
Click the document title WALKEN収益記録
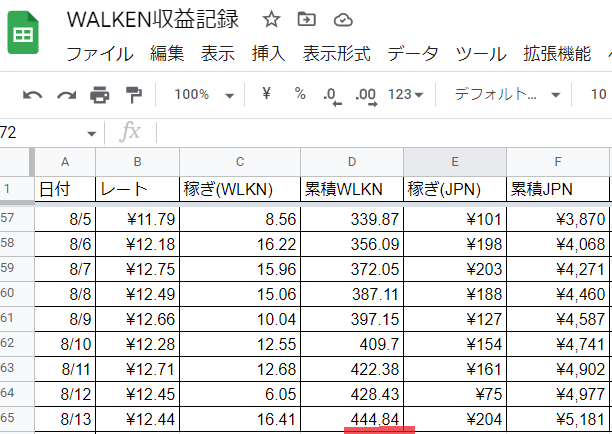pos(153,19)
